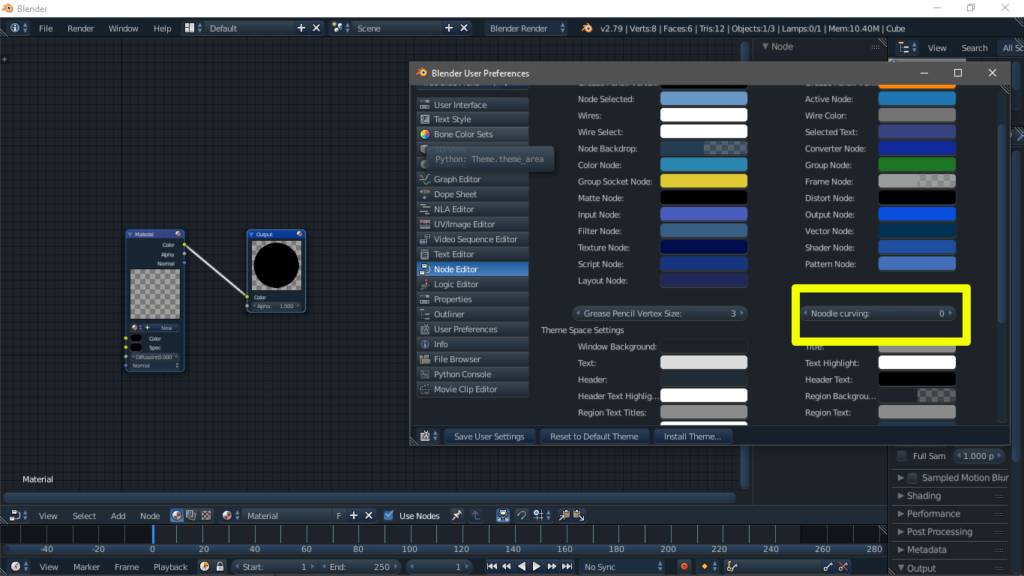Click the Outliner display mode icon
The width and height of the screenshot is (1024, 576).
point(907,47)
